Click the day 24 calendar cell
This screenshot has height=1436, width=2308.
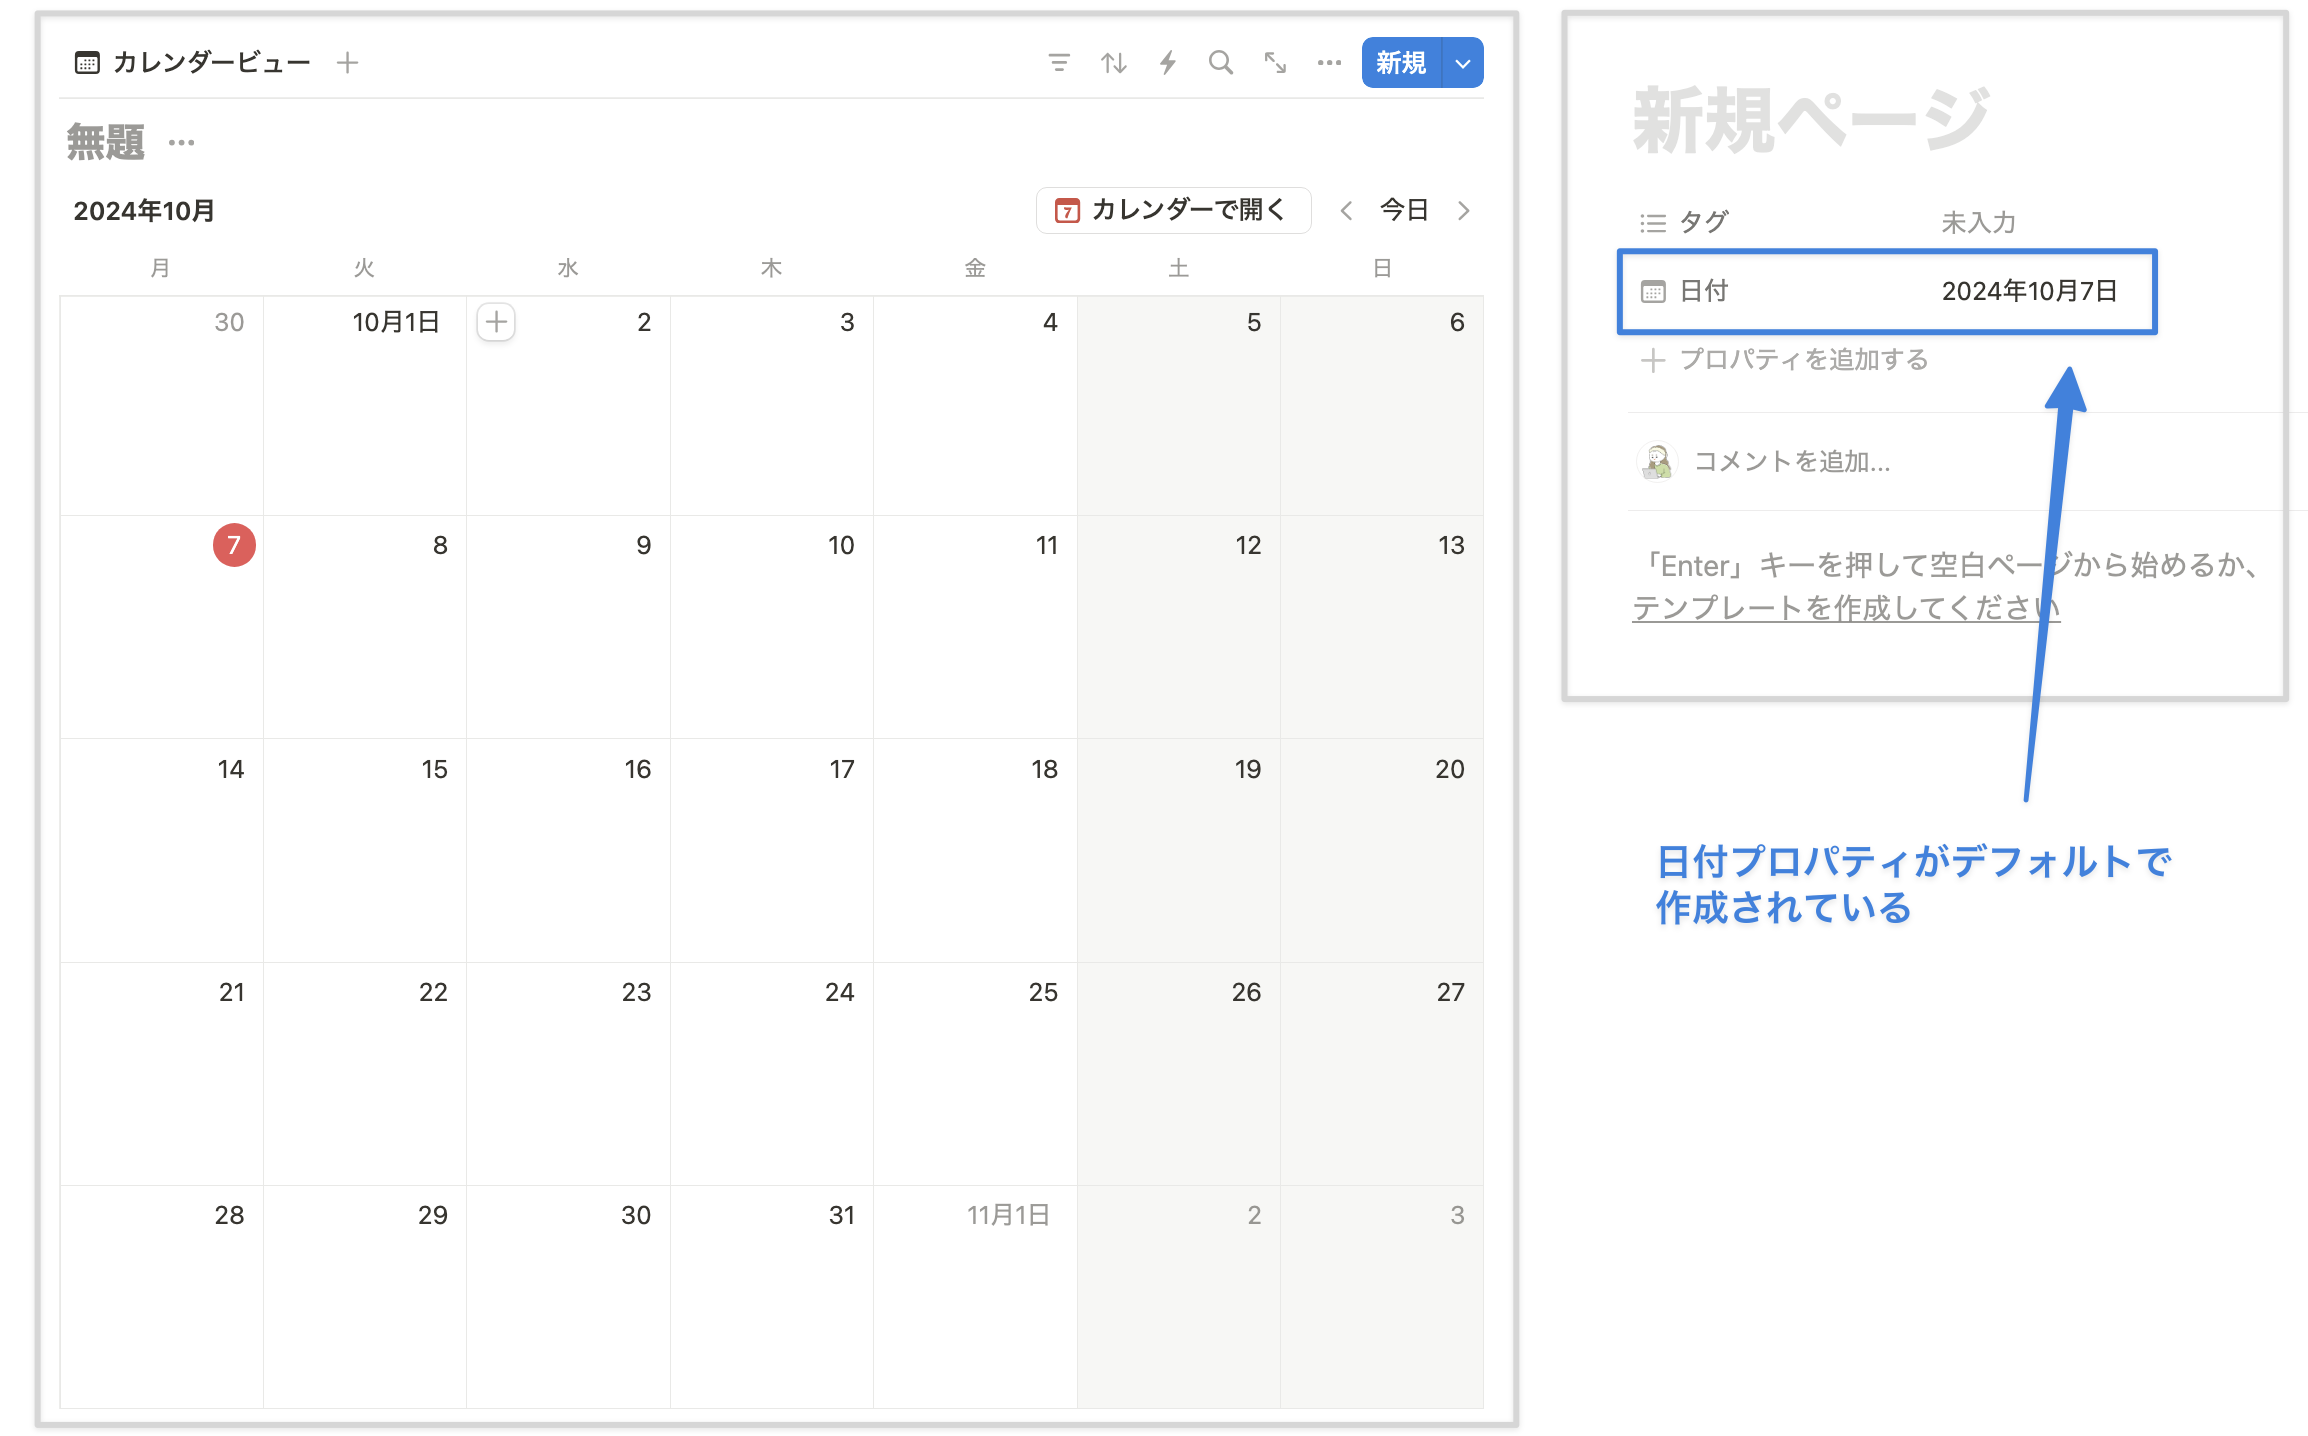[x=772, y=1074]
